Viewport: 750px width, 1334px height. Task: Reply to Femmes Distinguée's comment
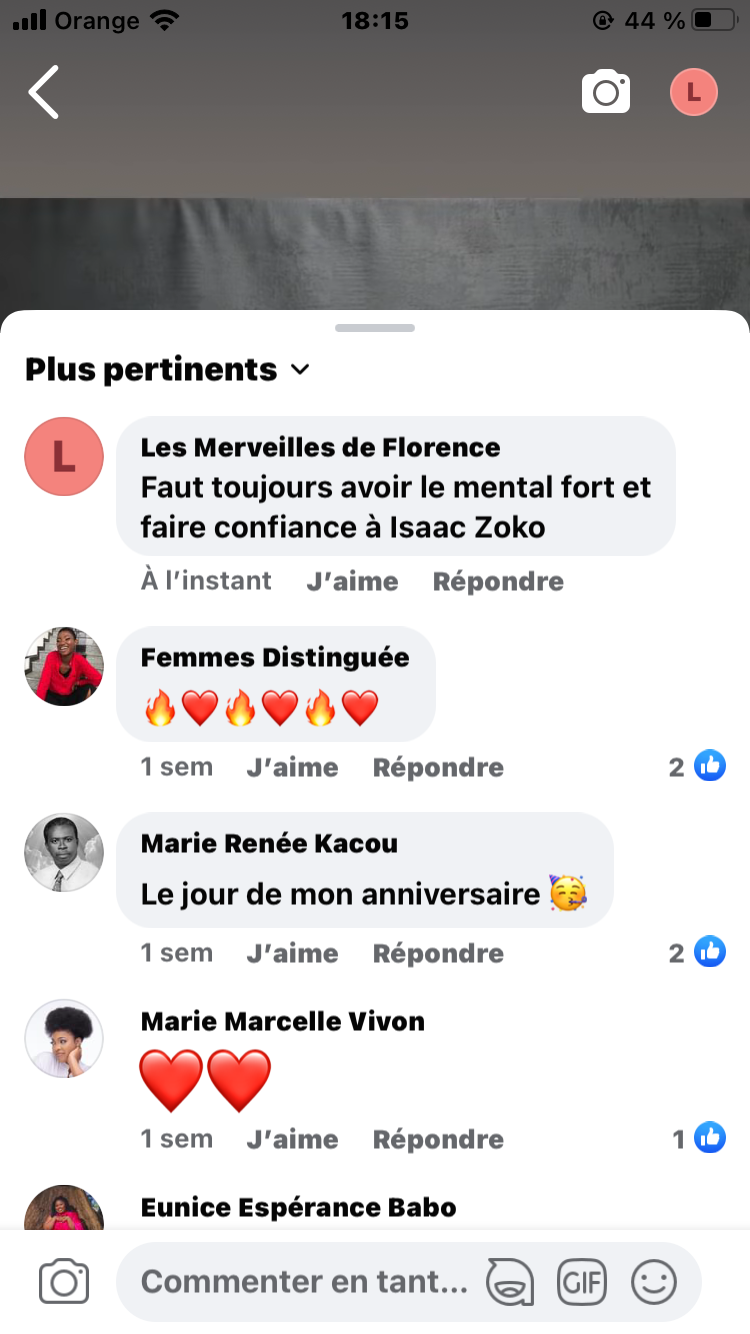[438, 767]
